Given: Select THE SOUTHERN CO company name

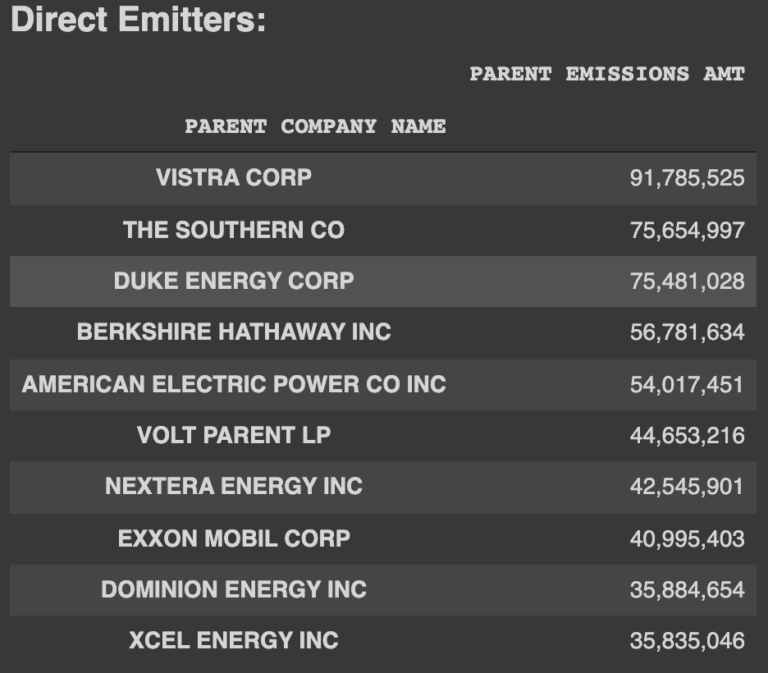Looking at the screenshot, I should (x=234, y=230).
